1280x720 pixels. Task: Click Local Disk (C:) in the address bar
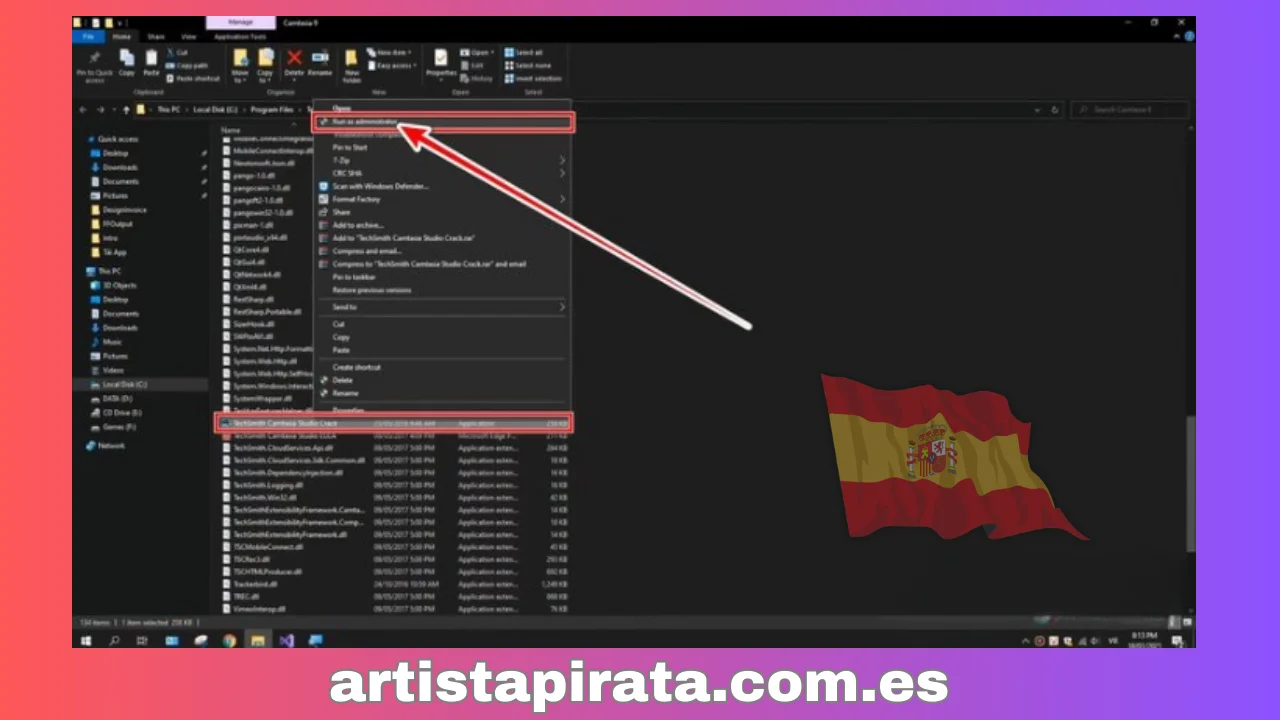click(216, 109)
